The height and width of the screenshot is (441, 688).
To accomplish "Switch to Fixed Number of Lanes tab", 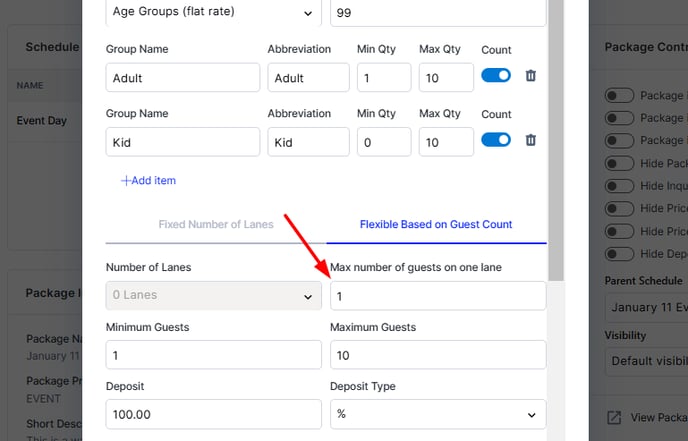I will click(216, 224).
